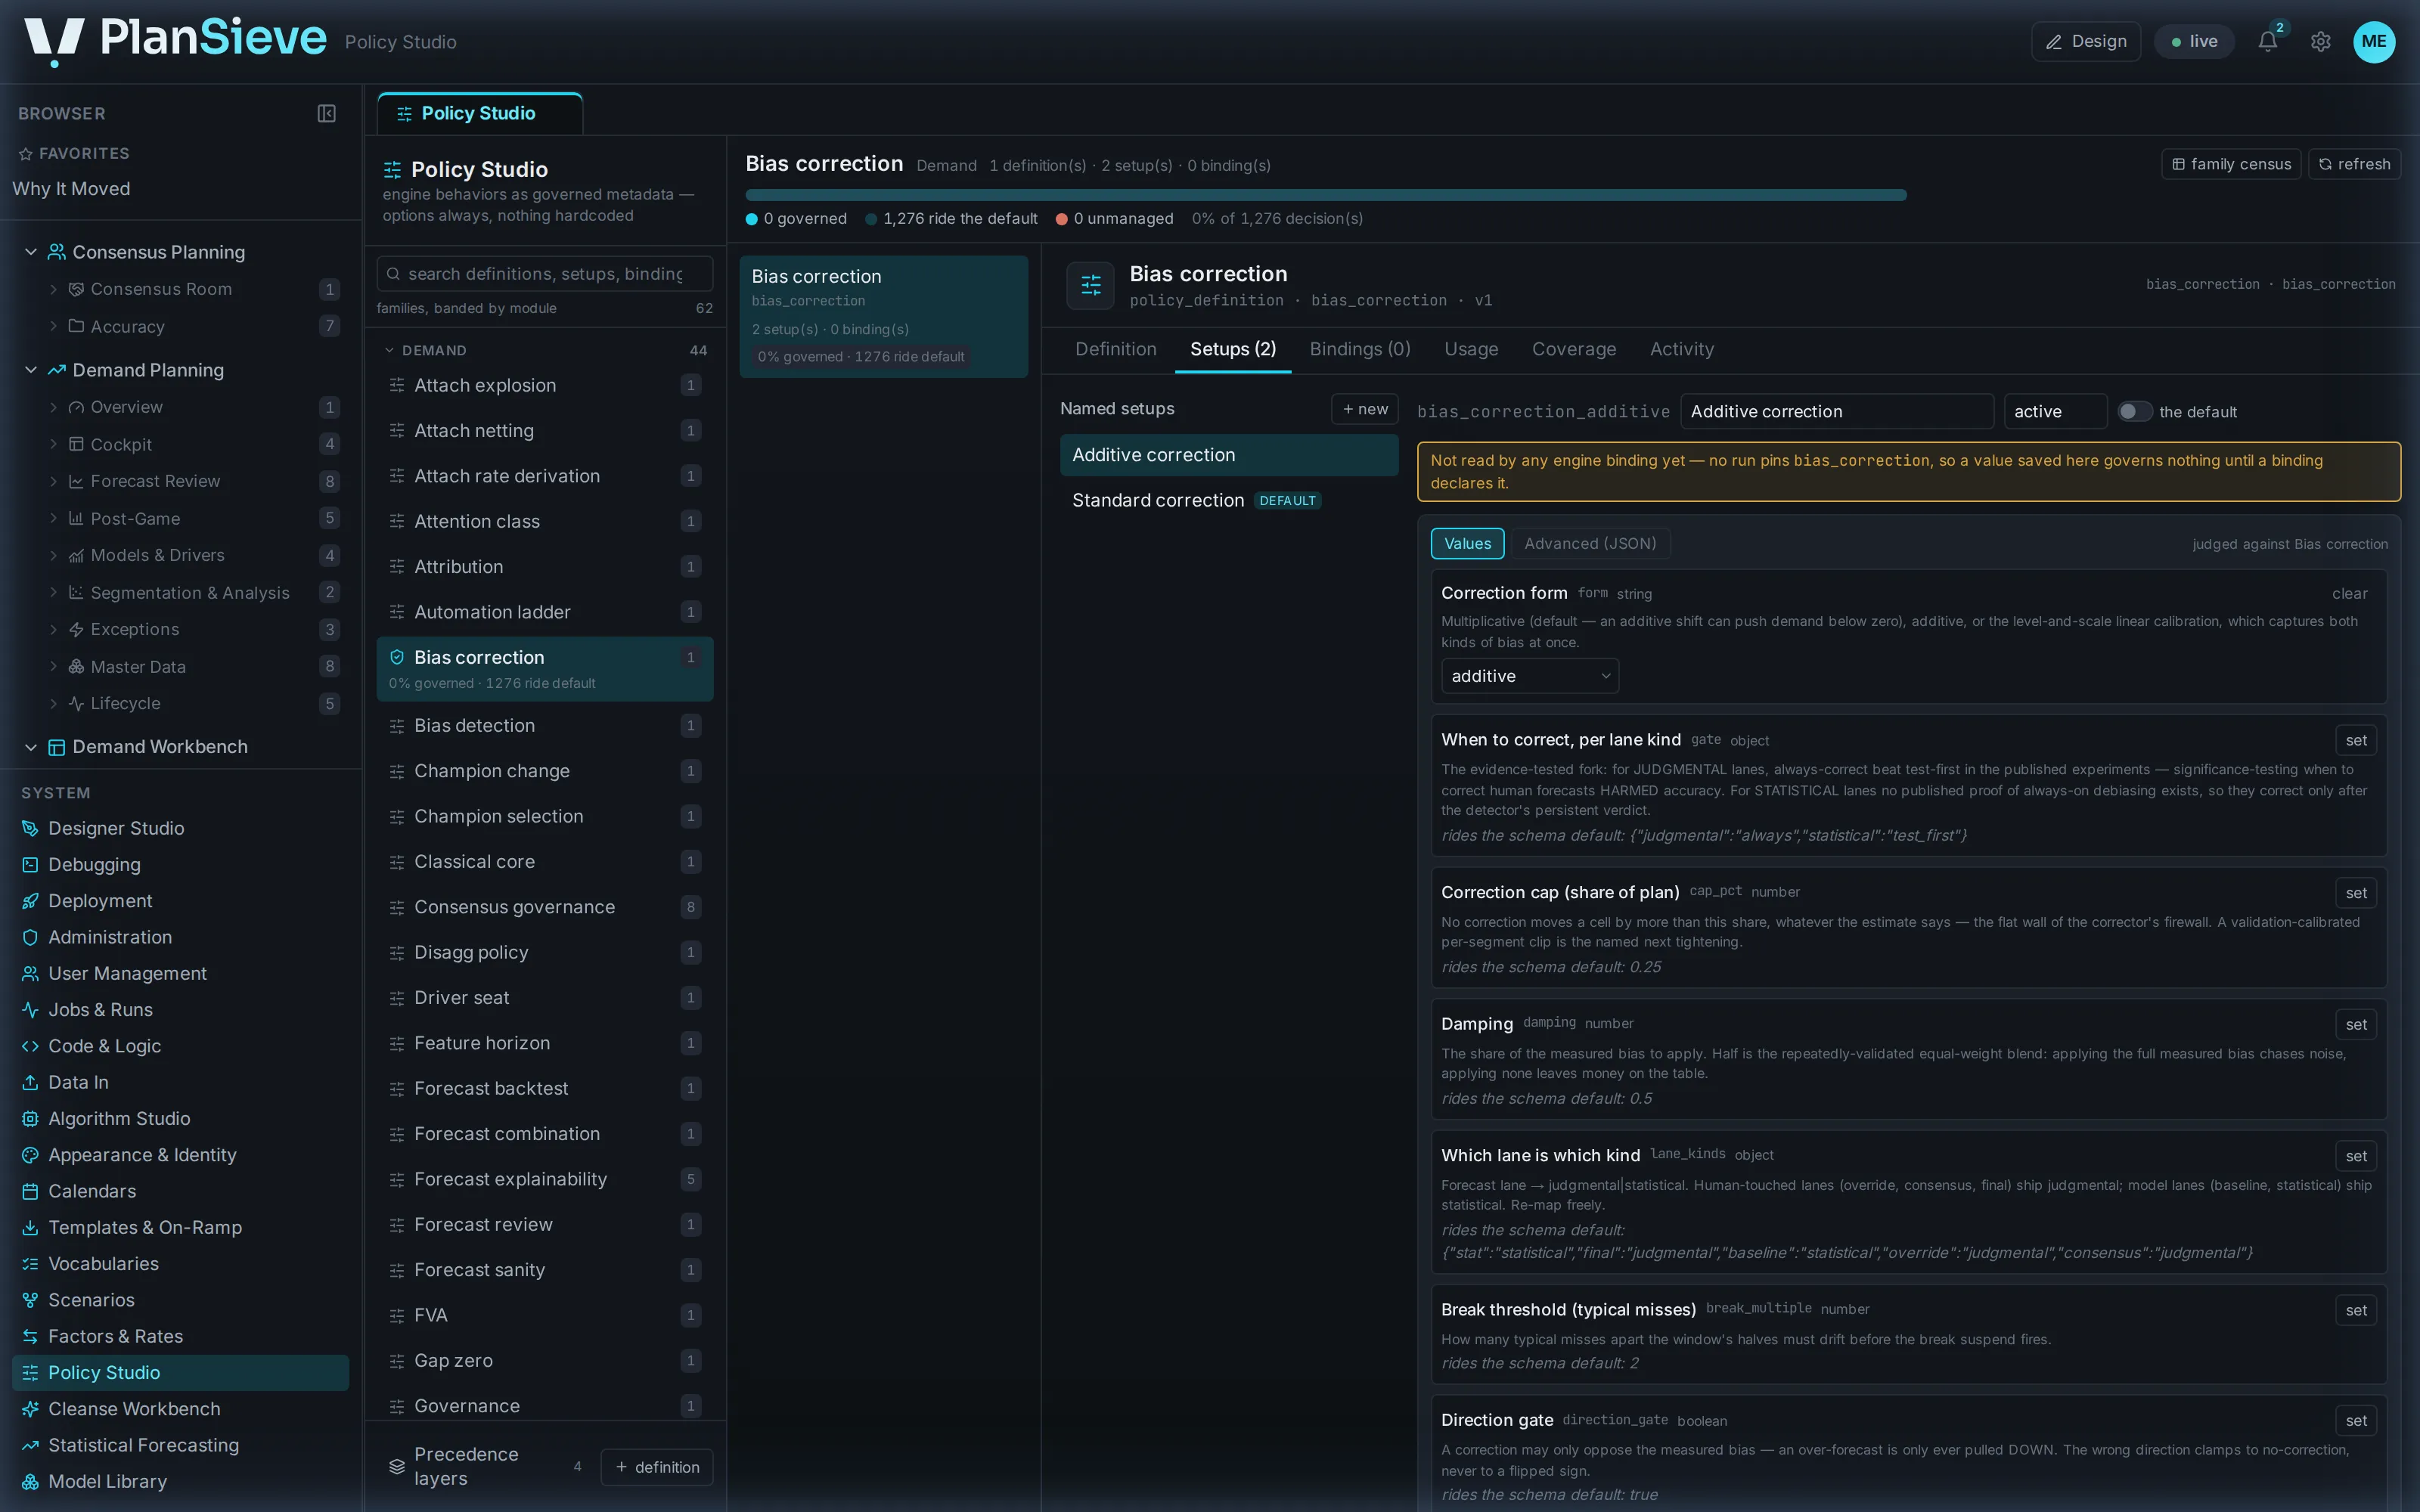The height and width of the screenshot is (1512, 2420).
Task: Expand the Forecast Review tree item
Action: [53, 481]
